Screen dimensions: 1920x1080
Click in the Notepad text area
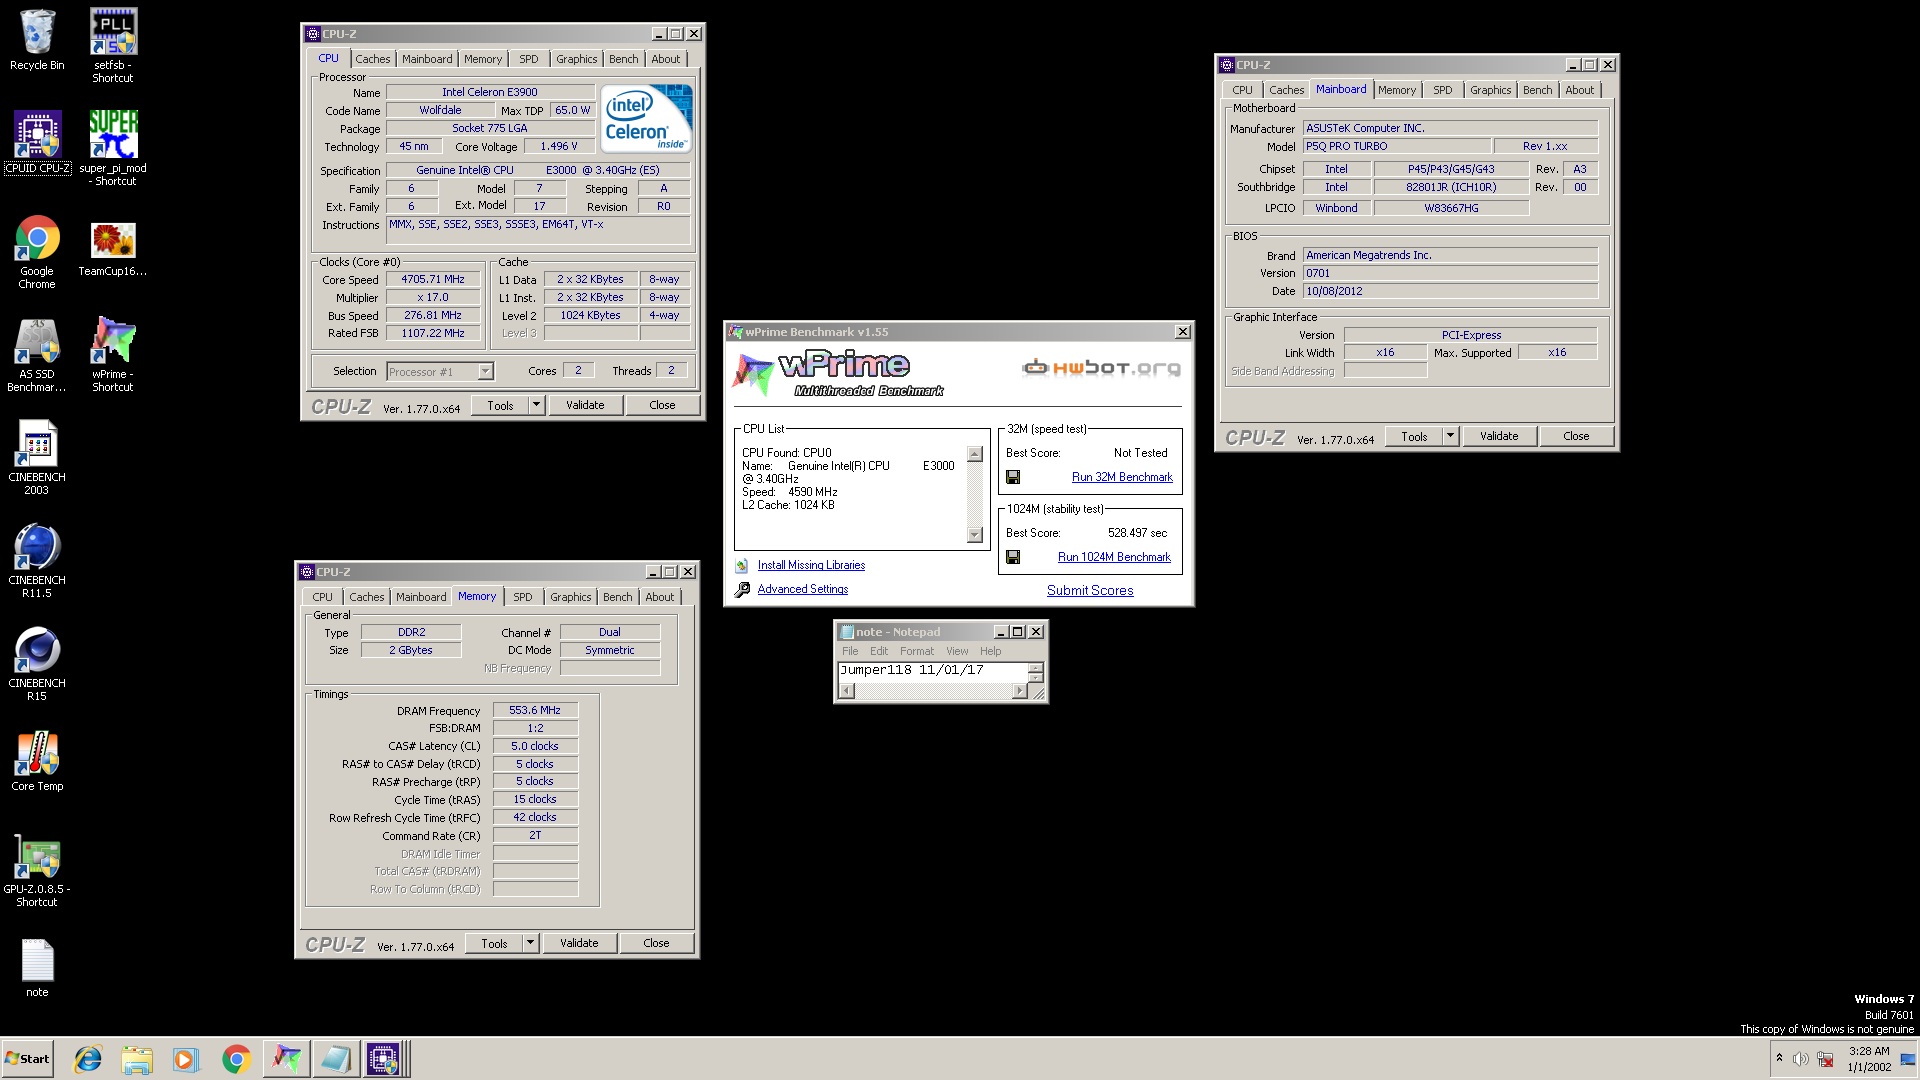[932, 671]
